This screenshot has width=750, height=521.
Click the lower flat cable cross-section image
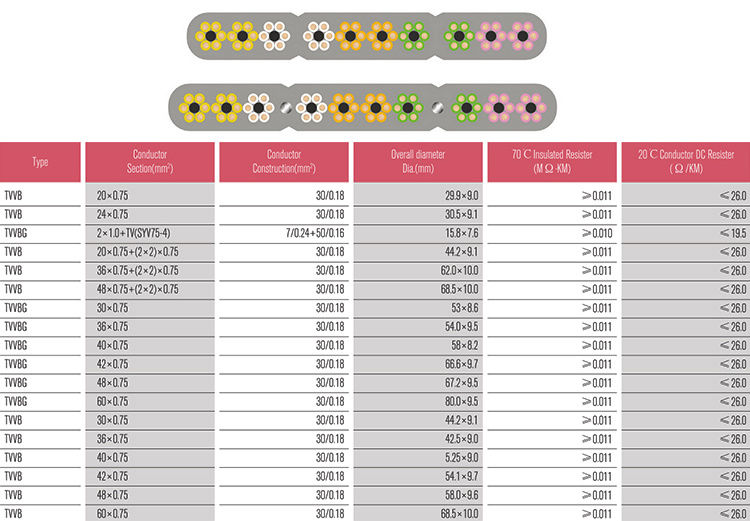point(365,104)
